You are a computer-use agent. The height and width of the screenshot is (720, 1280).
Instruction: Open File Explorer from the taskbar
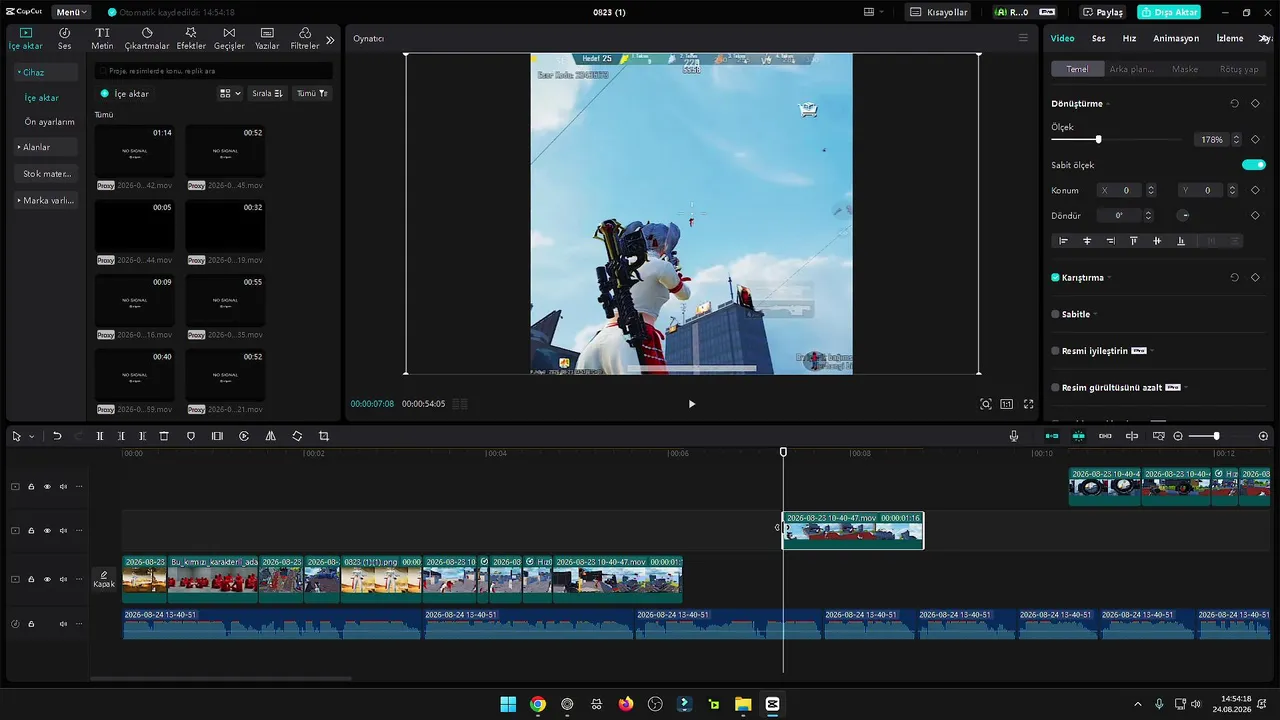tap(743, 704)
